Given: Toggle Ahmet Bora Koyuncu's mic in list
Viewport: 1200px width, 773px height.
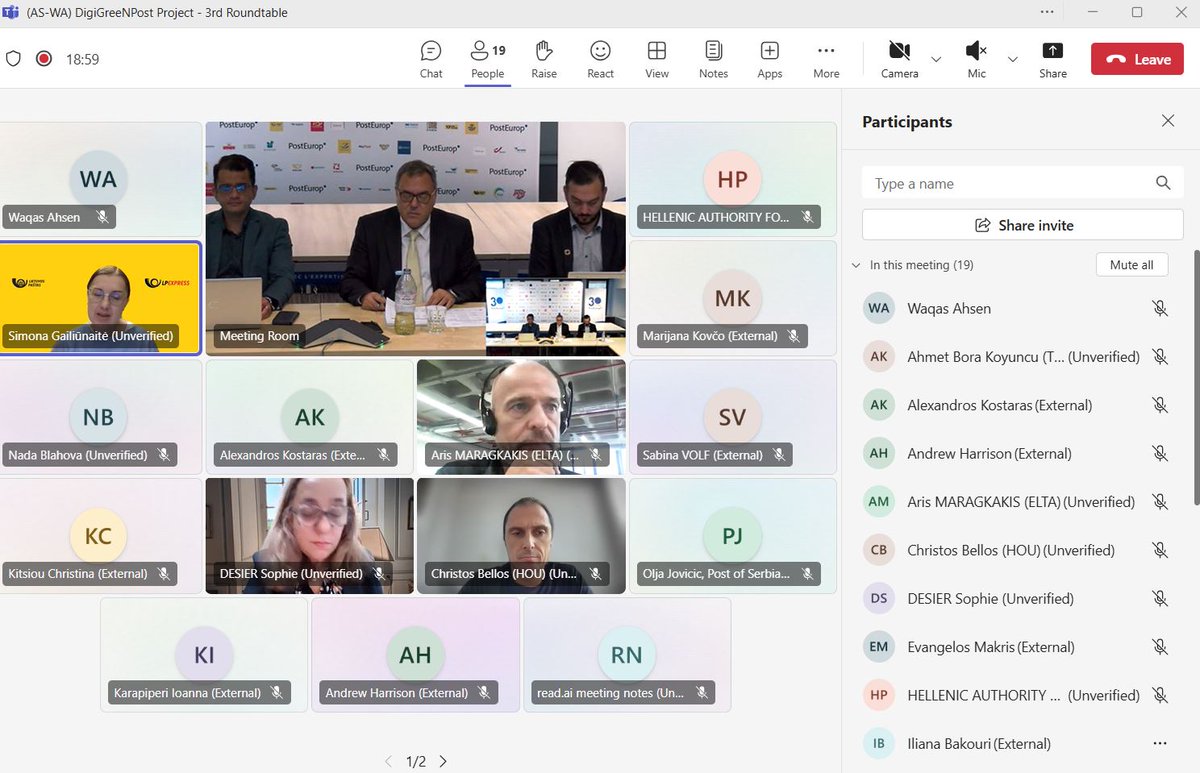Looking at the screenshot, I should click(x=1159, y=356).
